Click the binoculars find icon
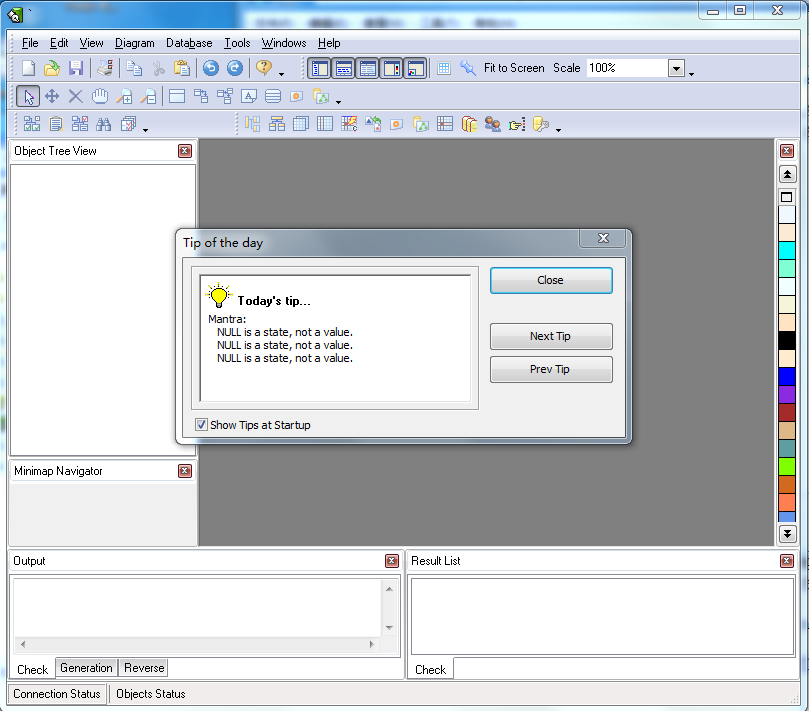 [x=104, y=124]
